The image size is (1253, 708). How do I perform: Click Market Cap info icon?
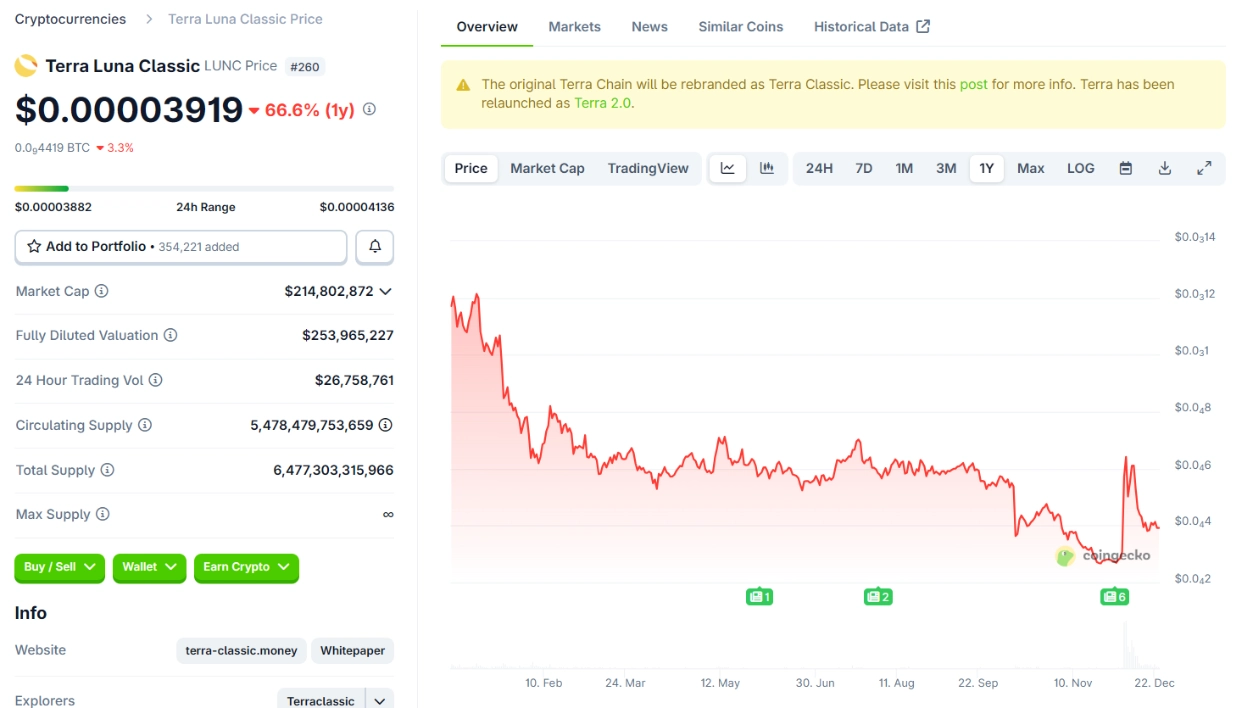point(101,291)
